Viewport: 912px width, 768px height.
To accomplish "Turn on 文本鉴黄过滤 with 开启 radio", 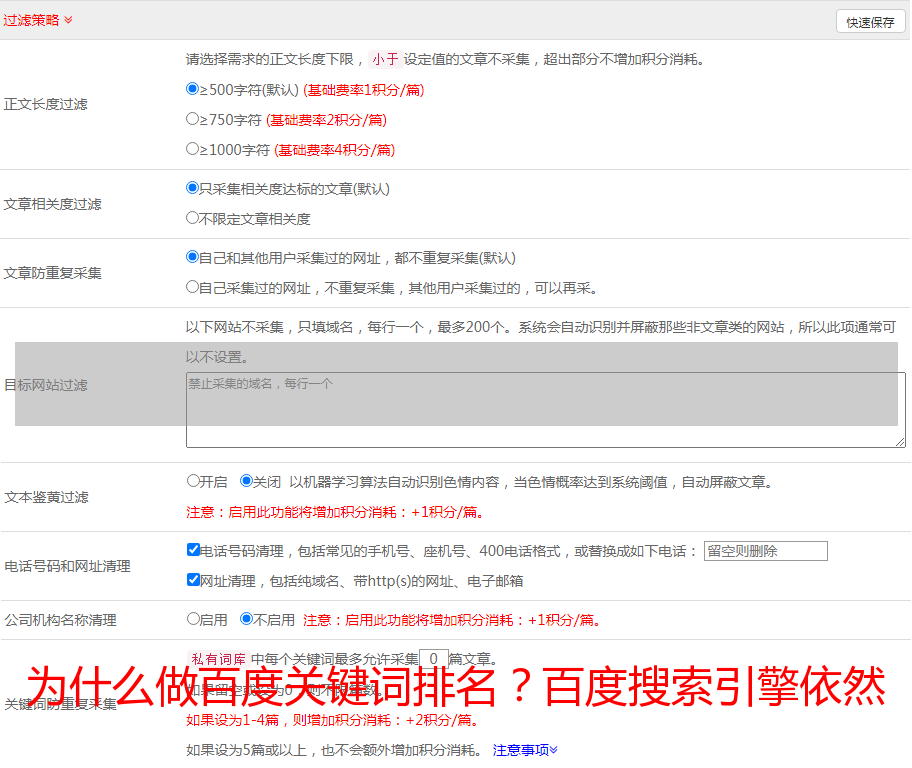I will pyautogui.click(x=193, y=481).
